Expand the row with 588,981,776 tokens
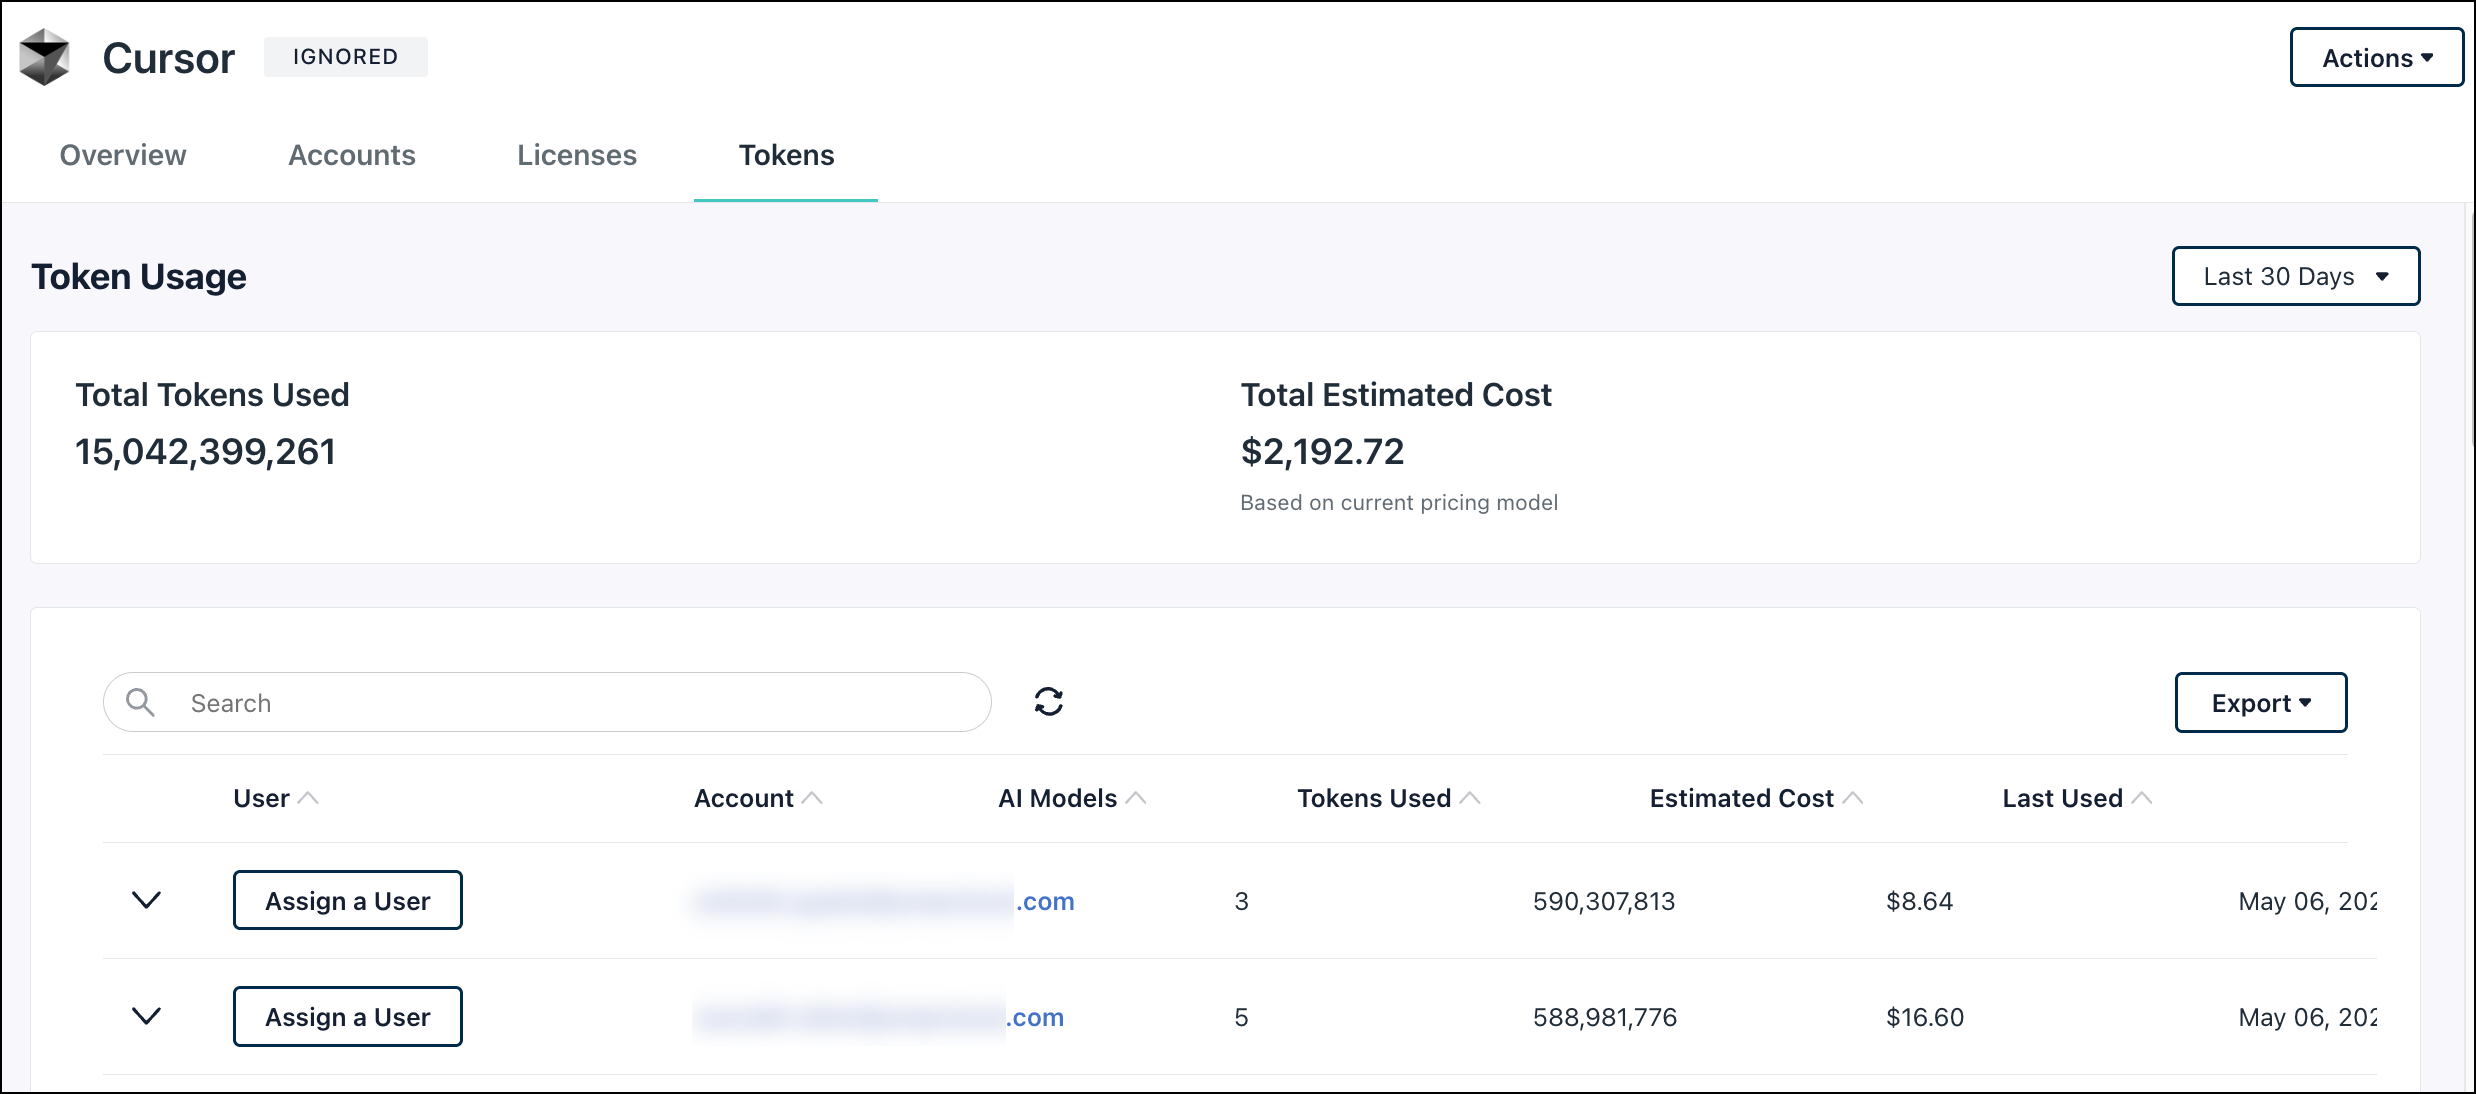This screenshot has height=1094, width=2476. 147,1016
